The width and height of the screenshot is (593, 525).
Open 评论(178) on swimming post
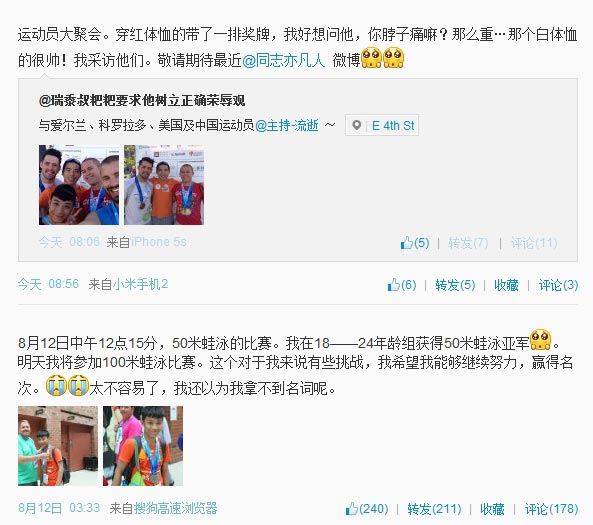[x=551, y=509]
